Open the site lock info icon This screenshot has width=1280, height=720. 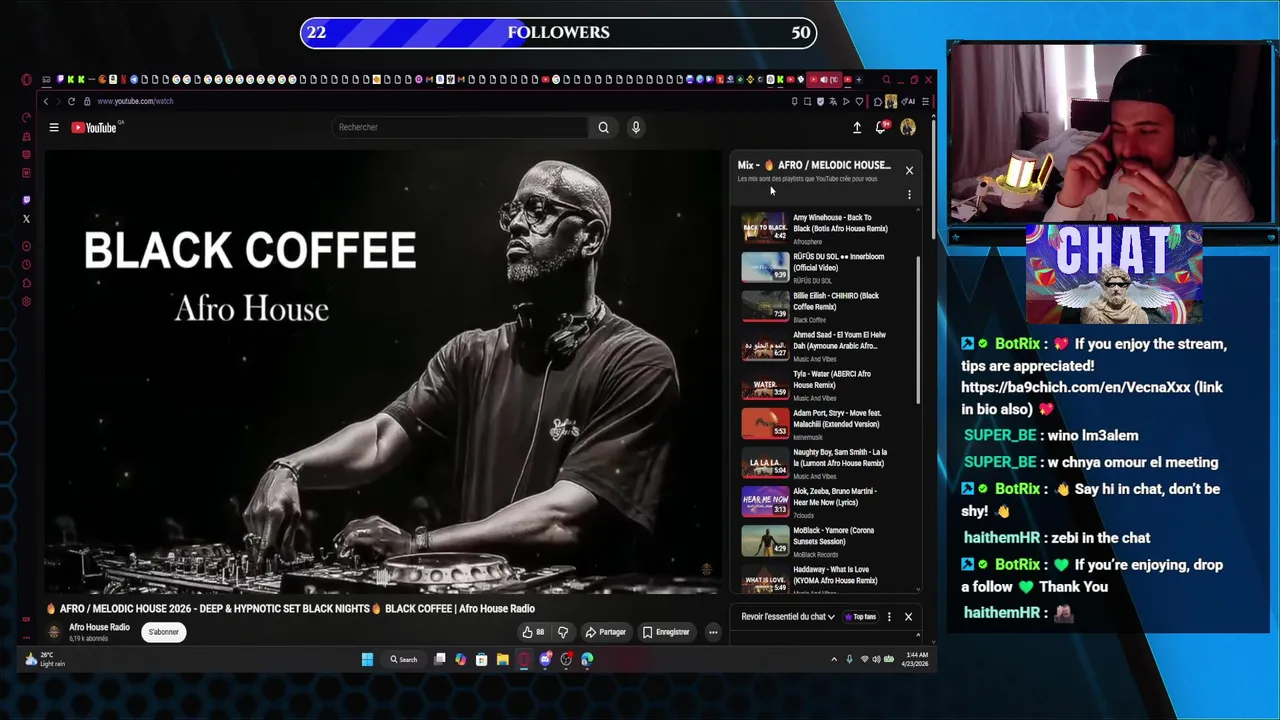click(x=87, y=101)
